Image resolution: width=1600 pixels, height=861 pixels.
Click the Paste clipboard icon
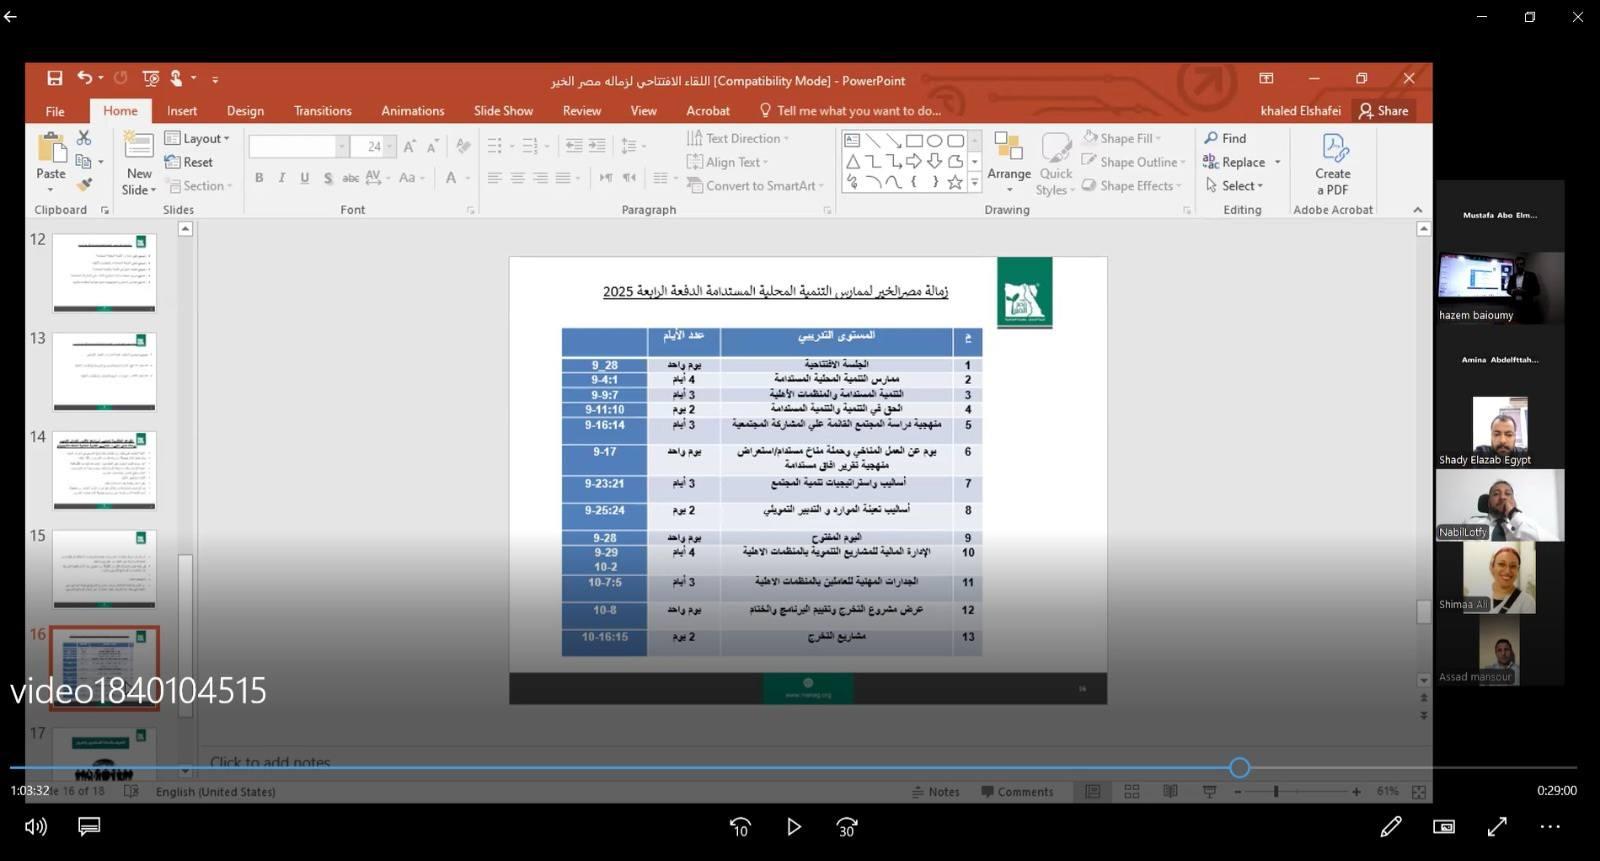[x=51, y=148]
